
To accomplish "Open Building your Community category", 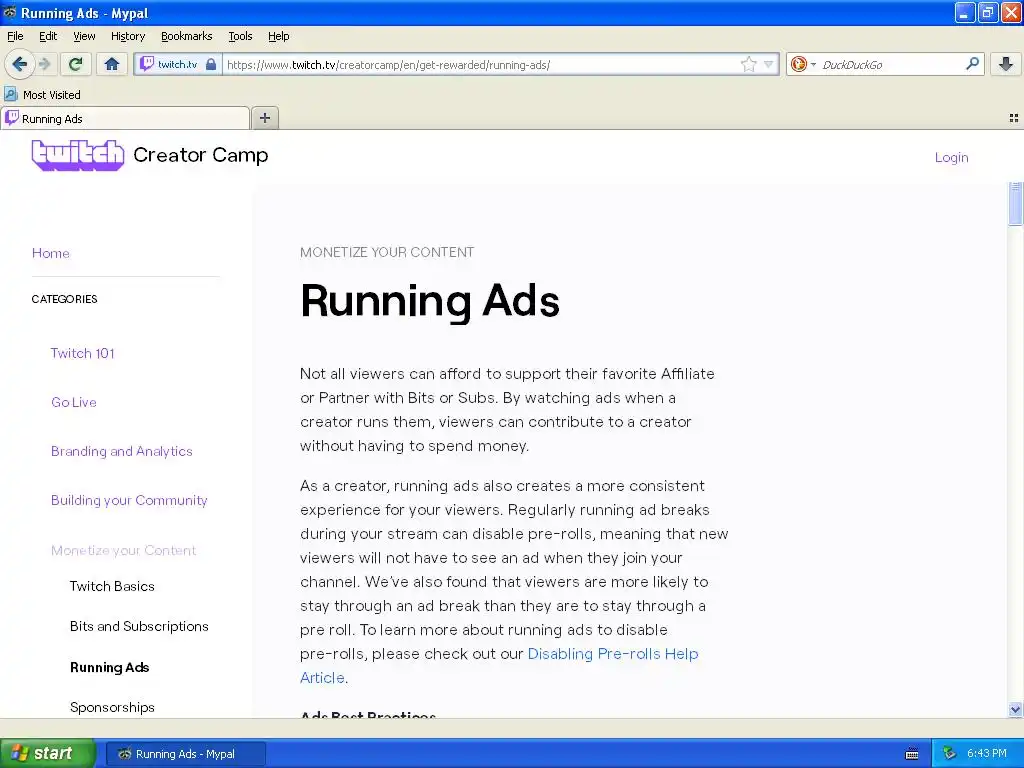I will (x=129, y=500).
